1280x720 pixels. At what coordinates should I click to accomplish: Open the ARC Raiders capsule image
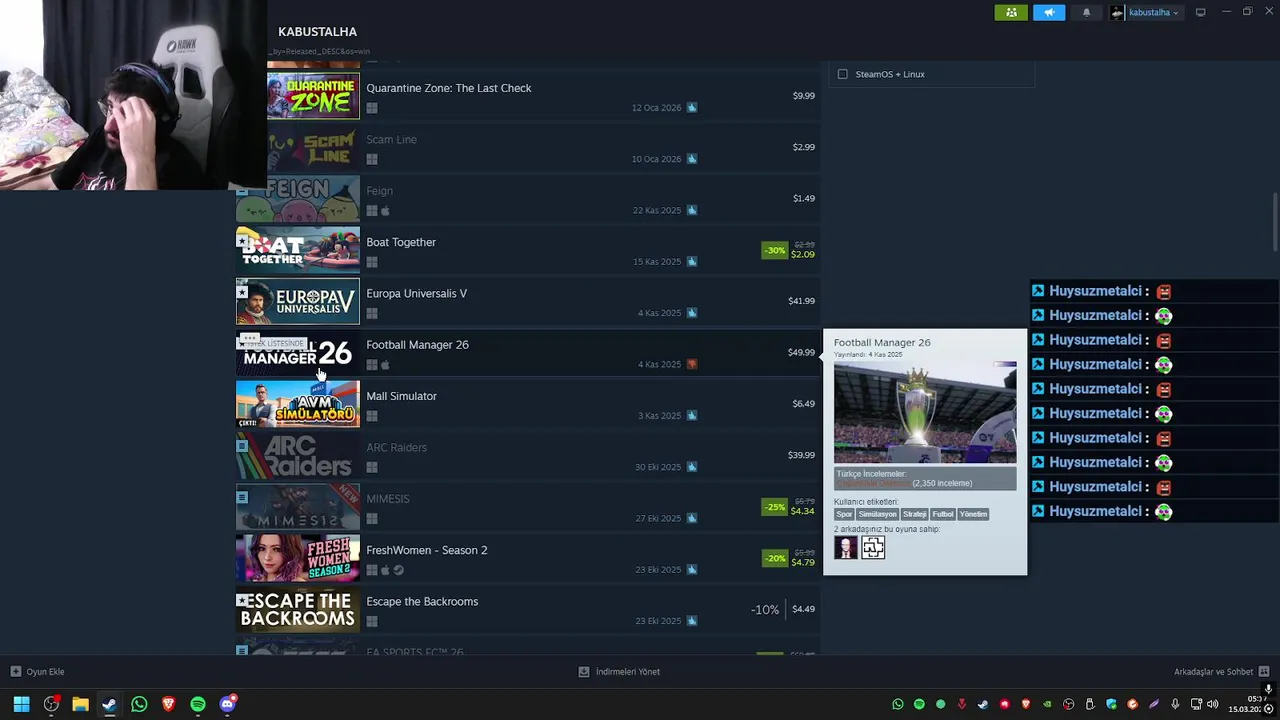(298, 455)
